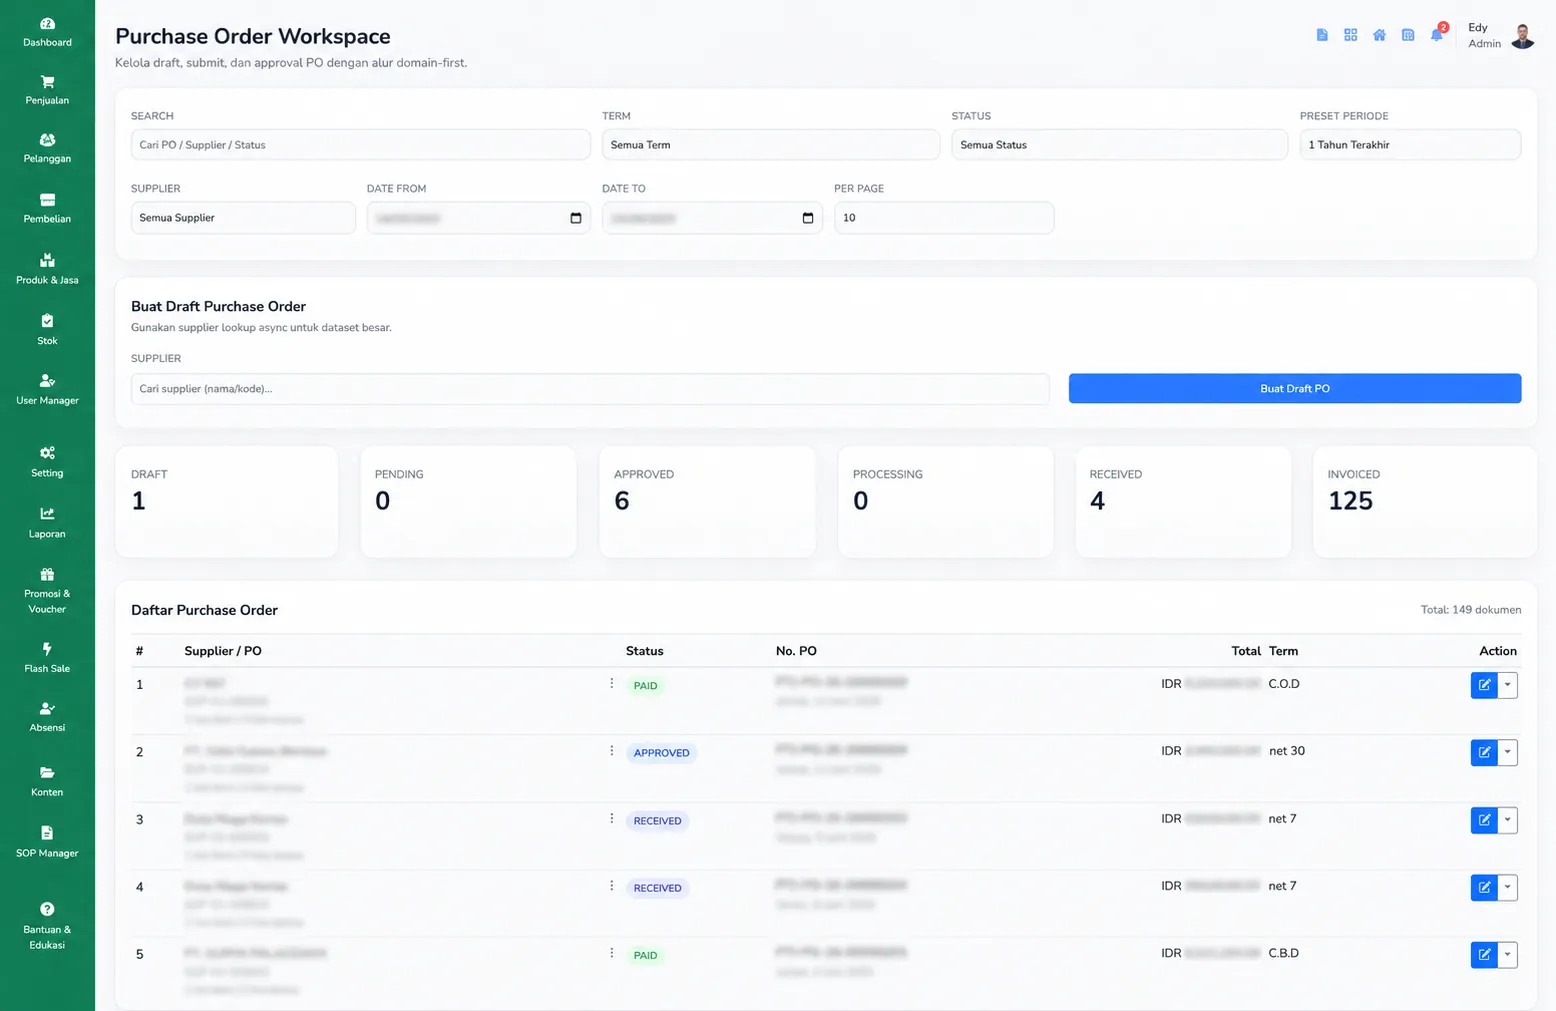Open the Dashboard sidebar item
This screenshot has width=1556, height=1011.
pos(47,32)
